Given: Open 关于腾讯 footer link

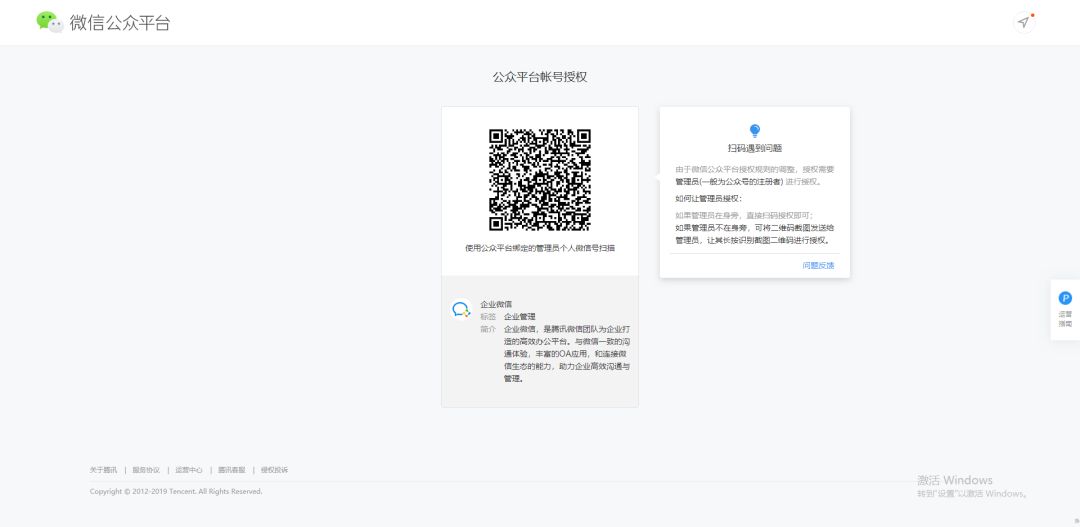Looking at the screenshot, I should tap(103, 470).
